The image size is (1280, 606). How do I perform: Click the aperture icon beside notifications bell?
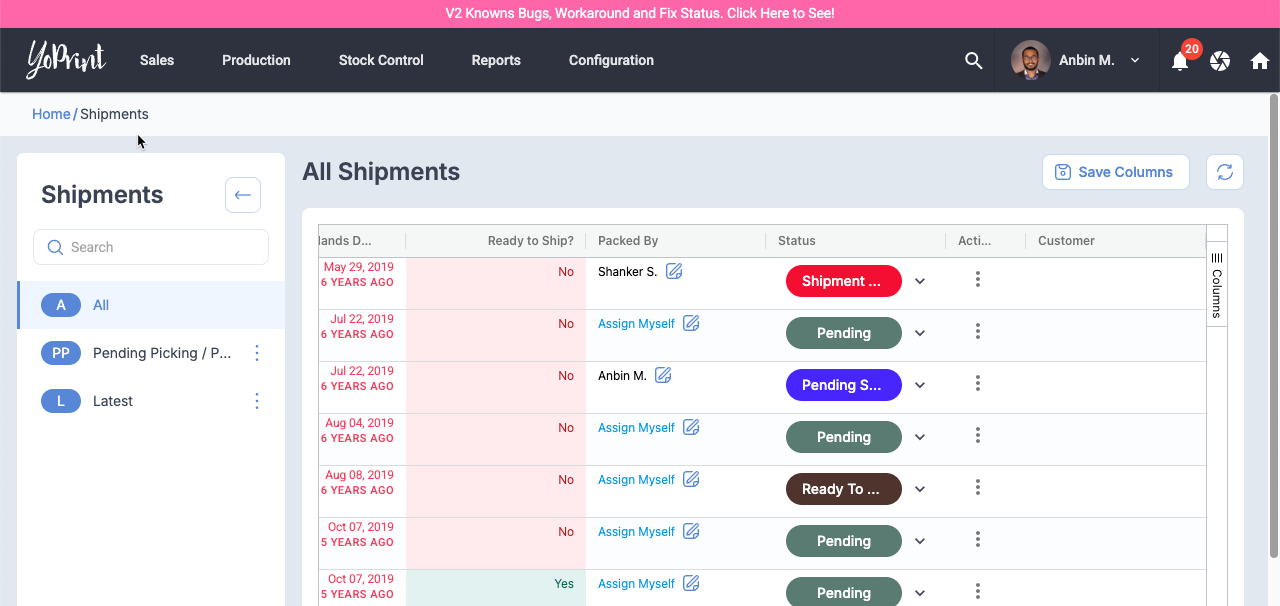pyautogui.click(x=1220, y=61)
